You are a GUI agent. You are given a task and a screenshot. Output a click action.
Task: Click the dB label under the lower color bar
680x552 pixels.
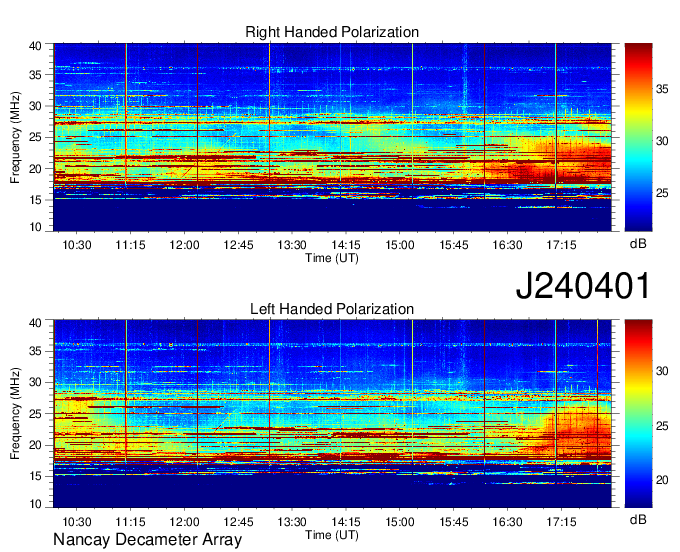tap(638, 519)
